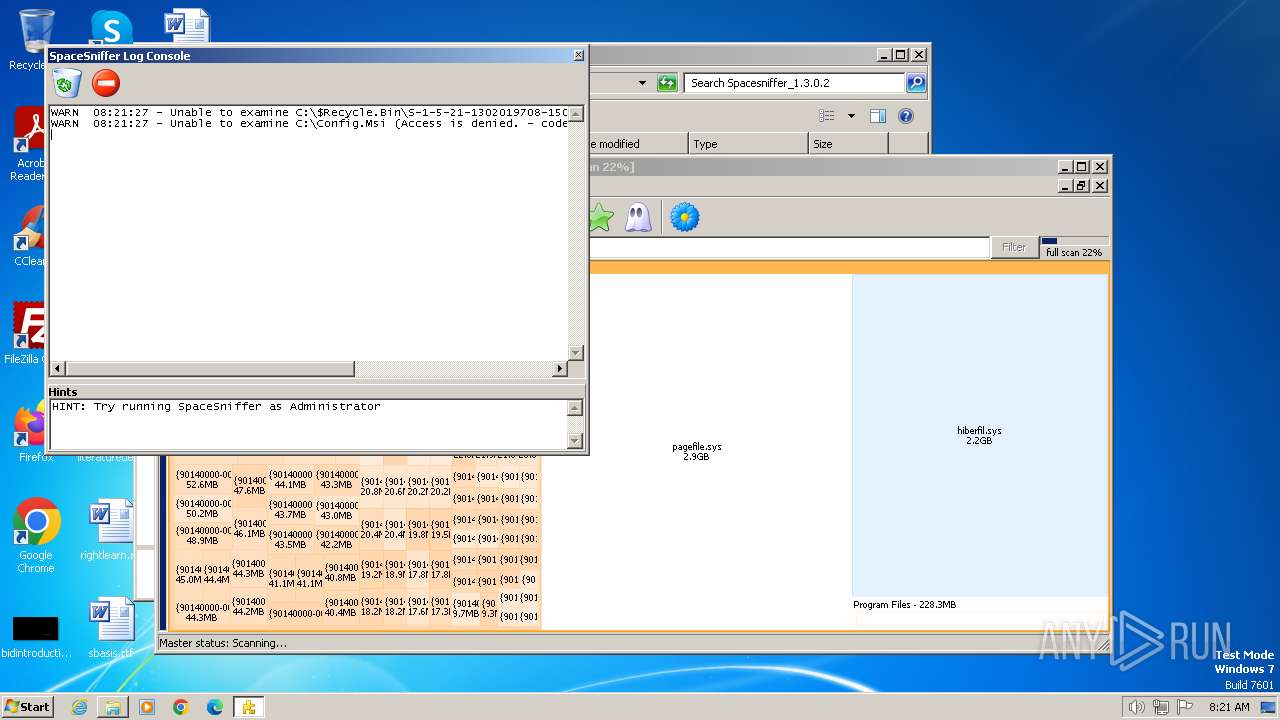Click the Filter button in SpaceSniffer
The image size is (1280, 720).
1014,247
